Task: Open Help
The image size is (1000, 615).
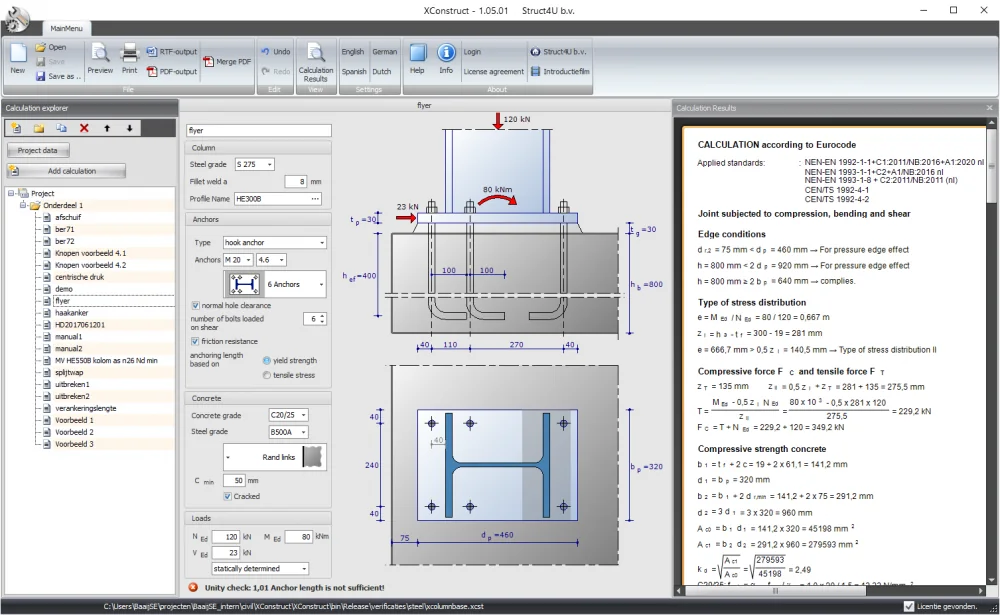Action: tap(417, 59)
